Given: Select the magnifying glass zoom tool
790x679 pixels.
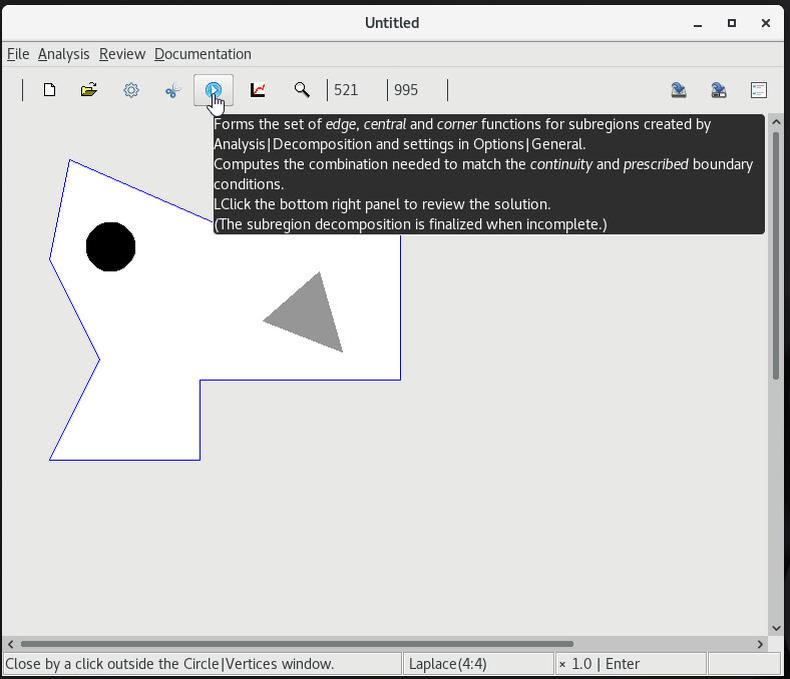Looking at the screenshot, I should [301, 90].
